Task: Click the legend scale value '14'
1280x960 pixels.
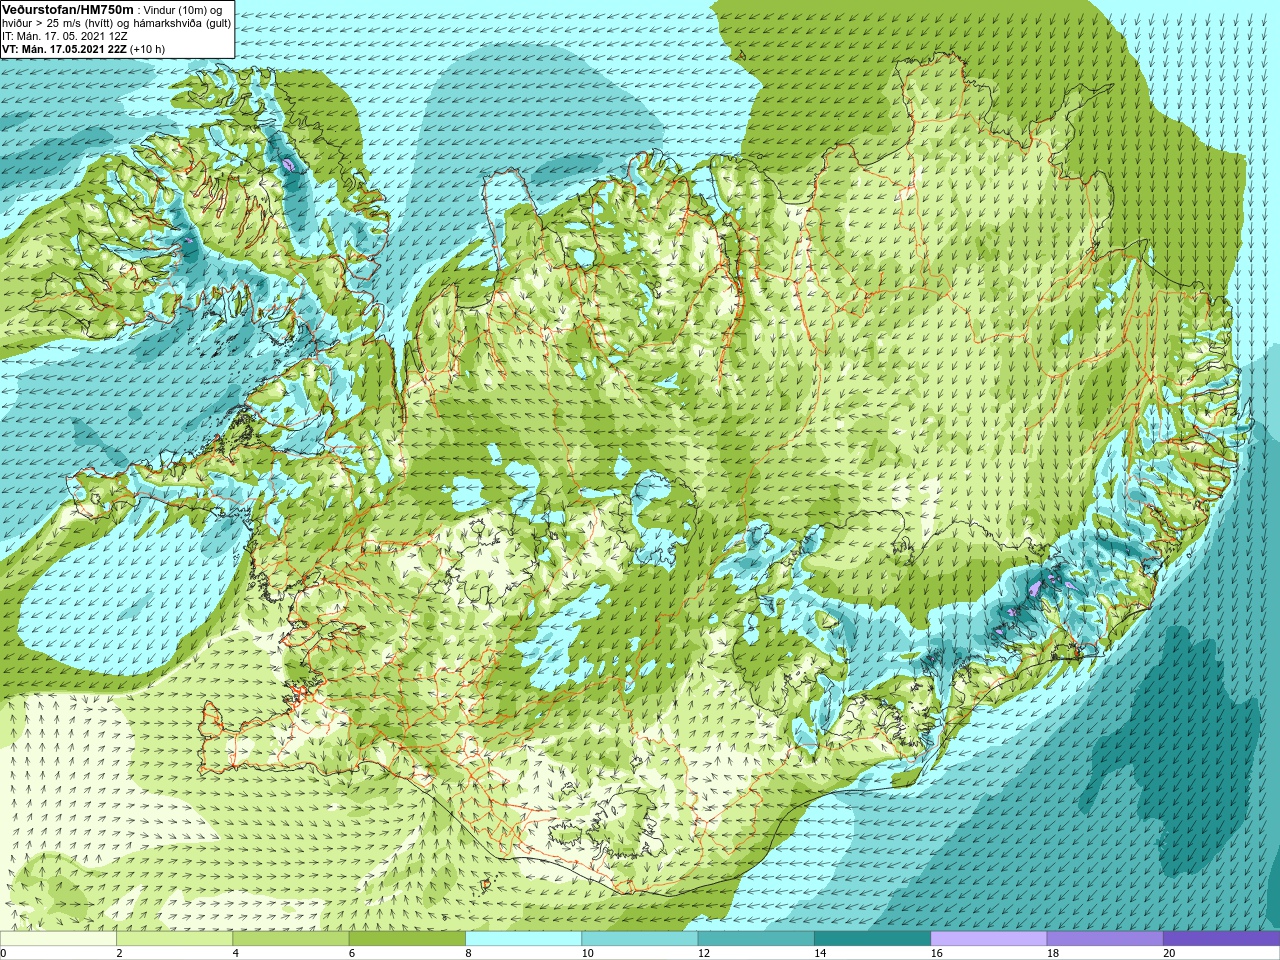Action: point(820,953)
